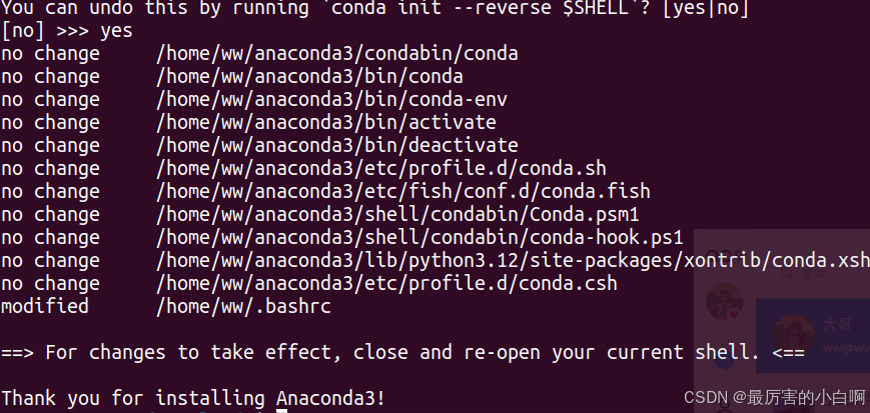Focus the 搜索 search field
The width and height of the screenshot is (870, 413).
point(821,273)
